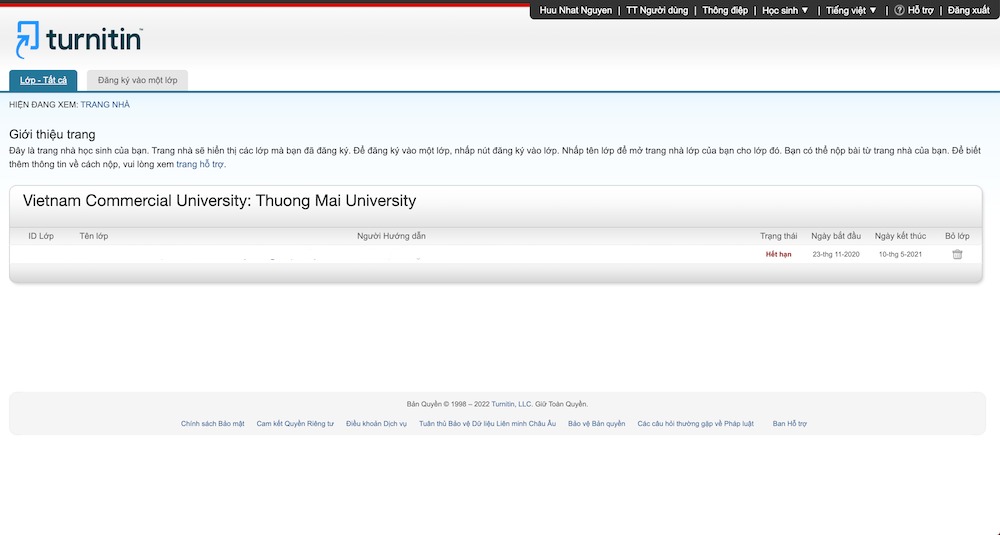Expand the Học sinh role dropdown
The width and height of the screenshot is (1000, 535).
785,10
